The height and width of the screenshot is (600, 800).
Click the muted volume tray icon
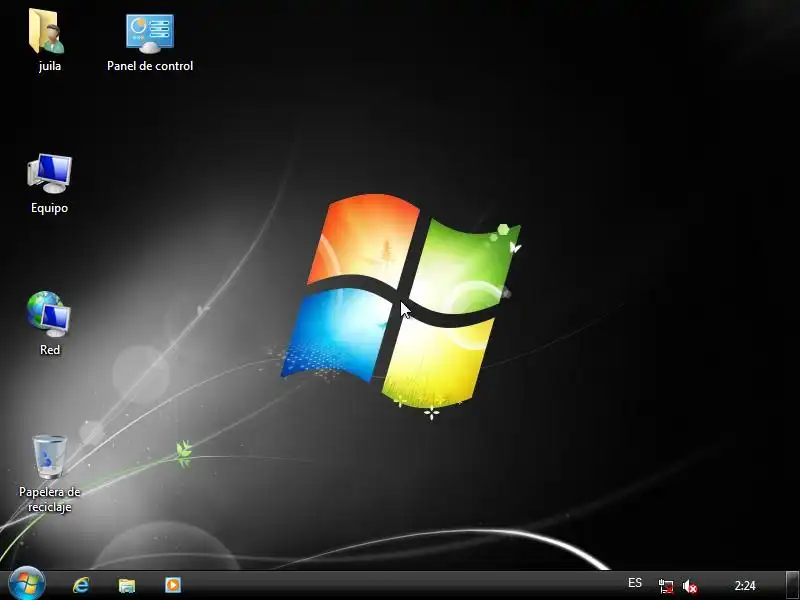(x=690, y=586)
